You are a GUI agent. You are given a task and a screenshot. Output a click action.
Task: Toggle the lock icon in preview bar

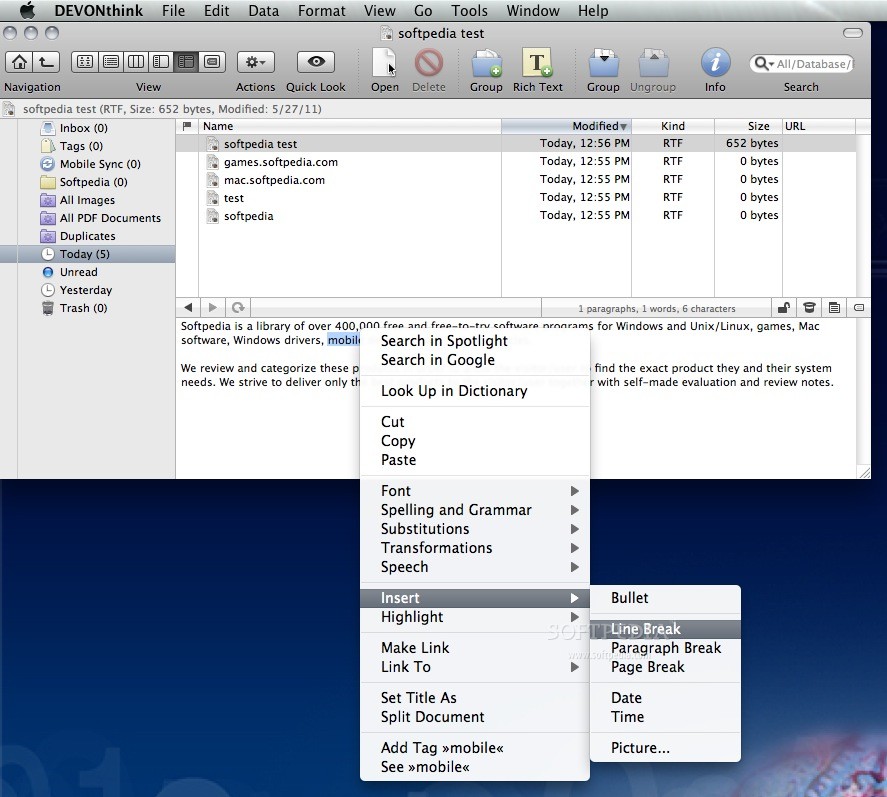click(784, 308)
